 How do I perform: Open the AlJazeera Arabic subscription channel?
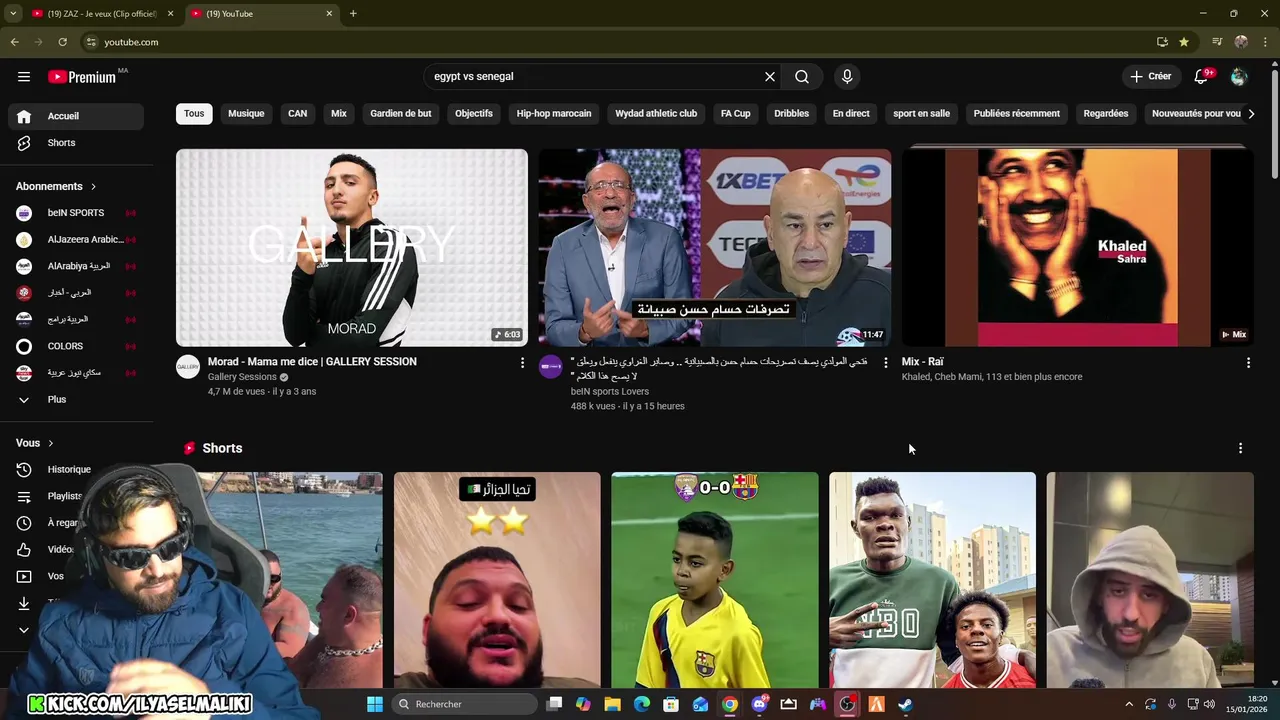[x=76, y=240]
